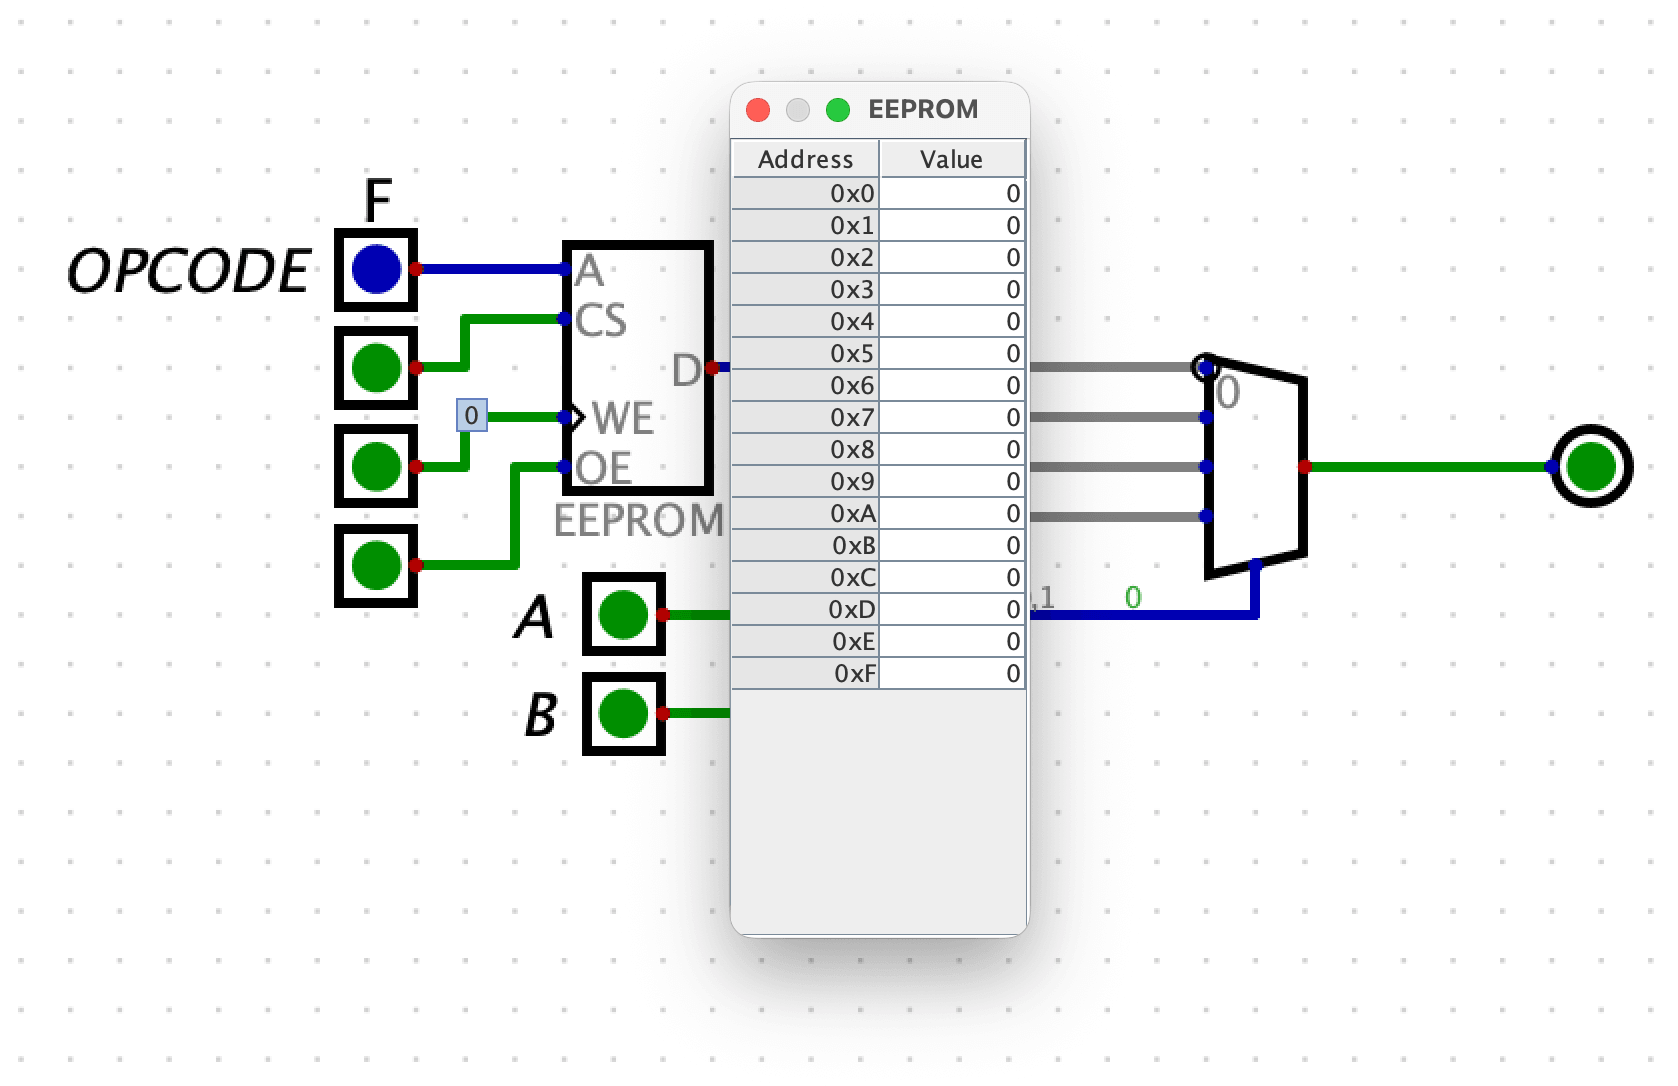Close the EEPROM window with red button

click(758, 109)
